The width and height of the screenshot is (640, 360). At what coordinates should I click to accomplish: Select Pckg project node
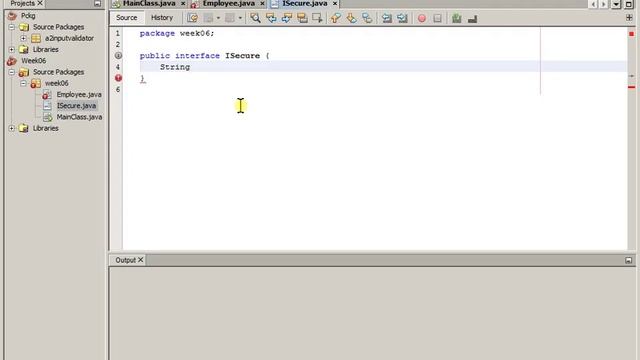click(28, 16)
